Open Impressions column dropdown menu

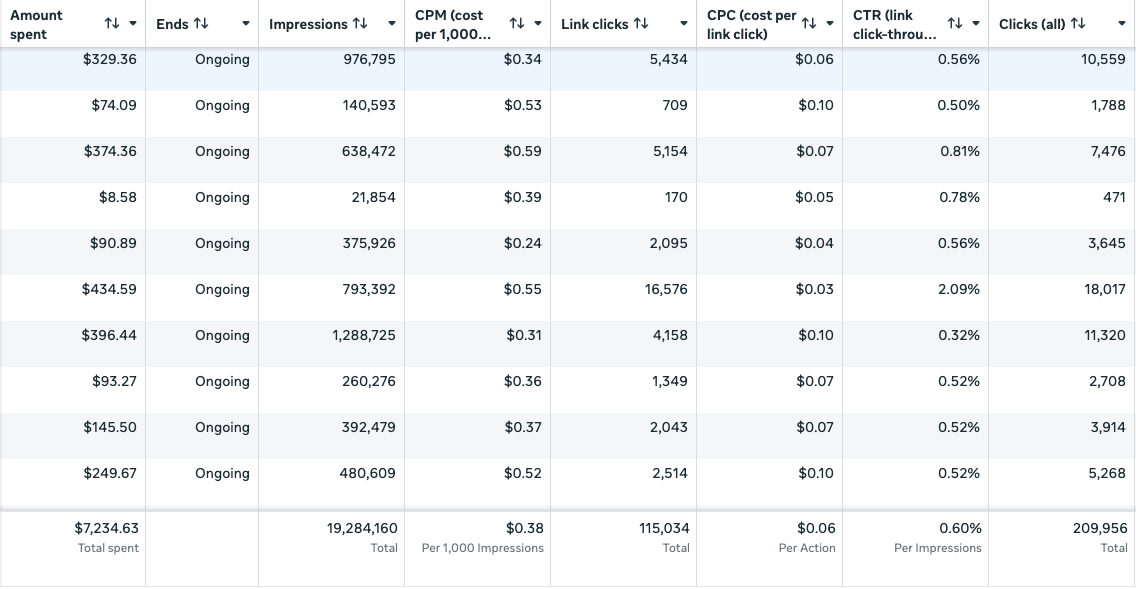(x=392, y=24)
